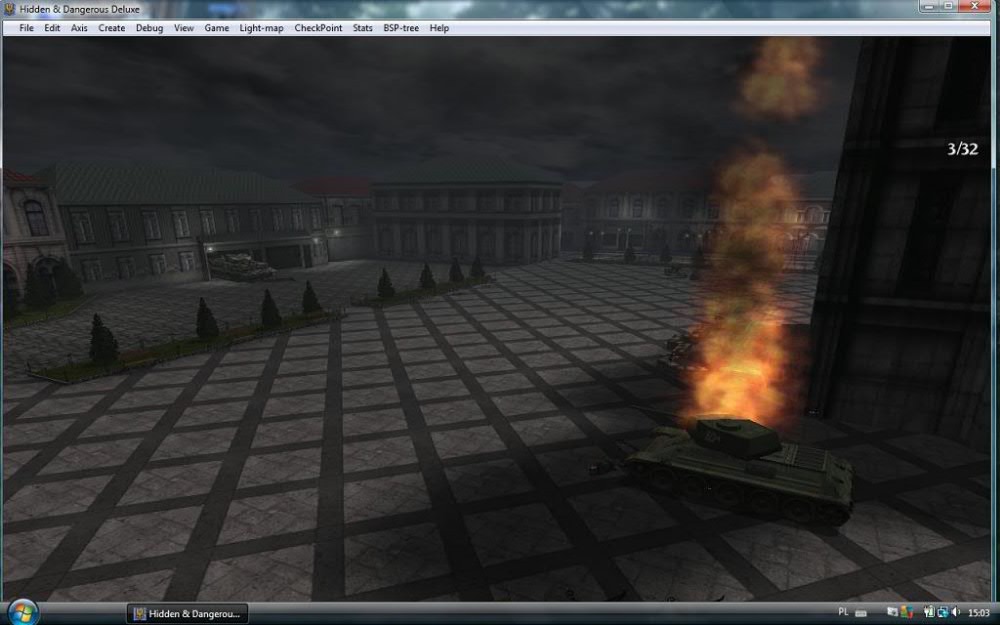Open the Debug menu
This screenshot has height=625, width=1000.
coord(149,28)
